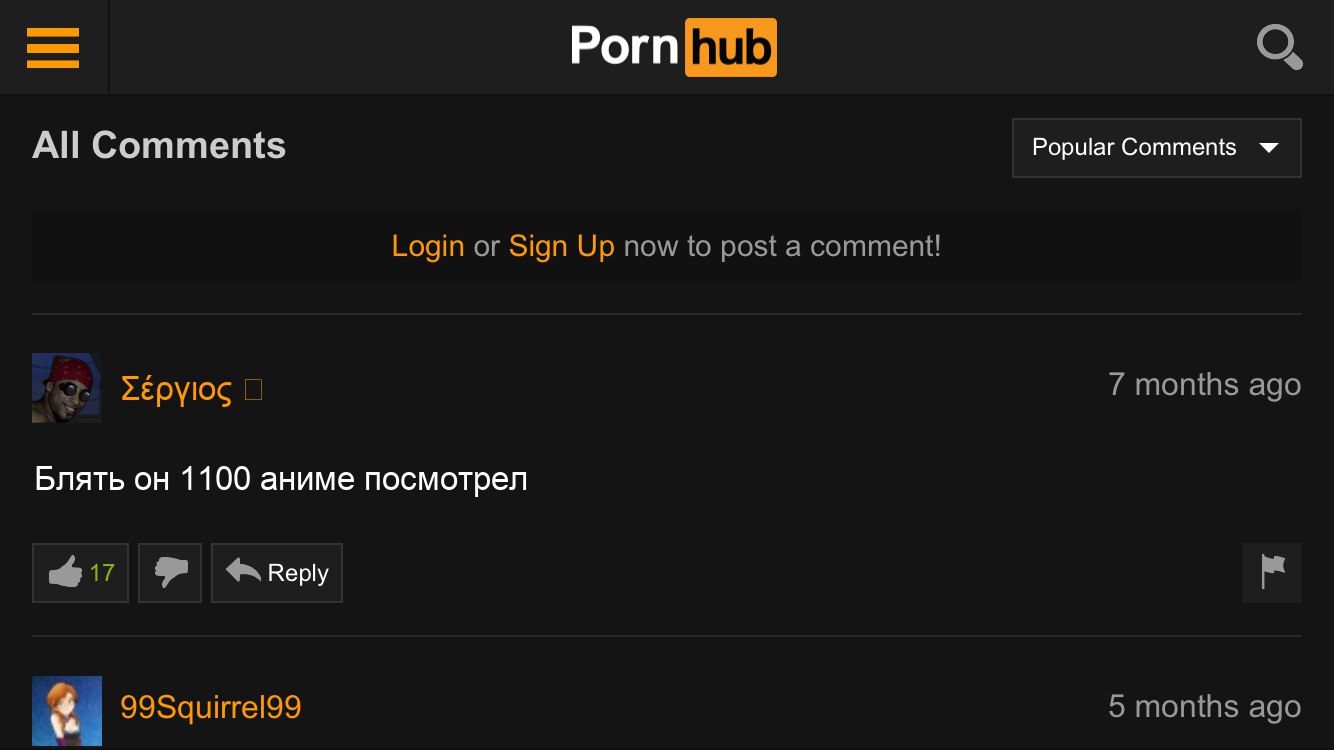Open 99Squirrel99's profile via username
Viewport: 1334px width, 750px height.
211,708
